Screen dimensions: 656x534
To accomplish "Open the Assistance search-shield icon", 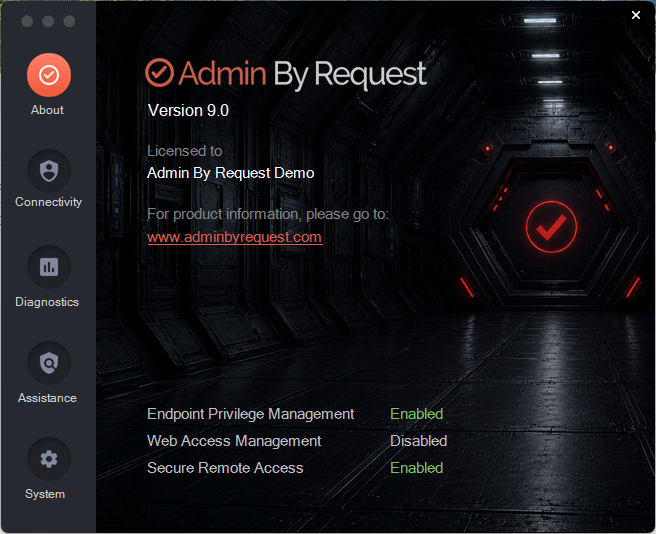I will (49, 363).
